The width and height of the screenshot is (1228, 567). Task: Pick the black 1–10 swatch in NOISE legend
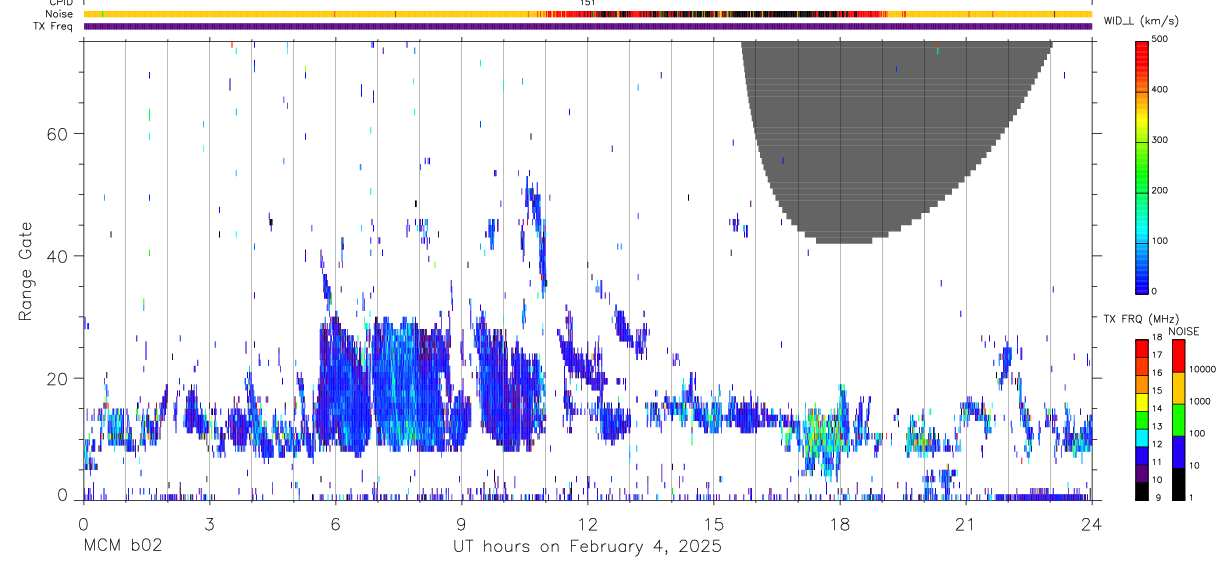(1178, 484)
